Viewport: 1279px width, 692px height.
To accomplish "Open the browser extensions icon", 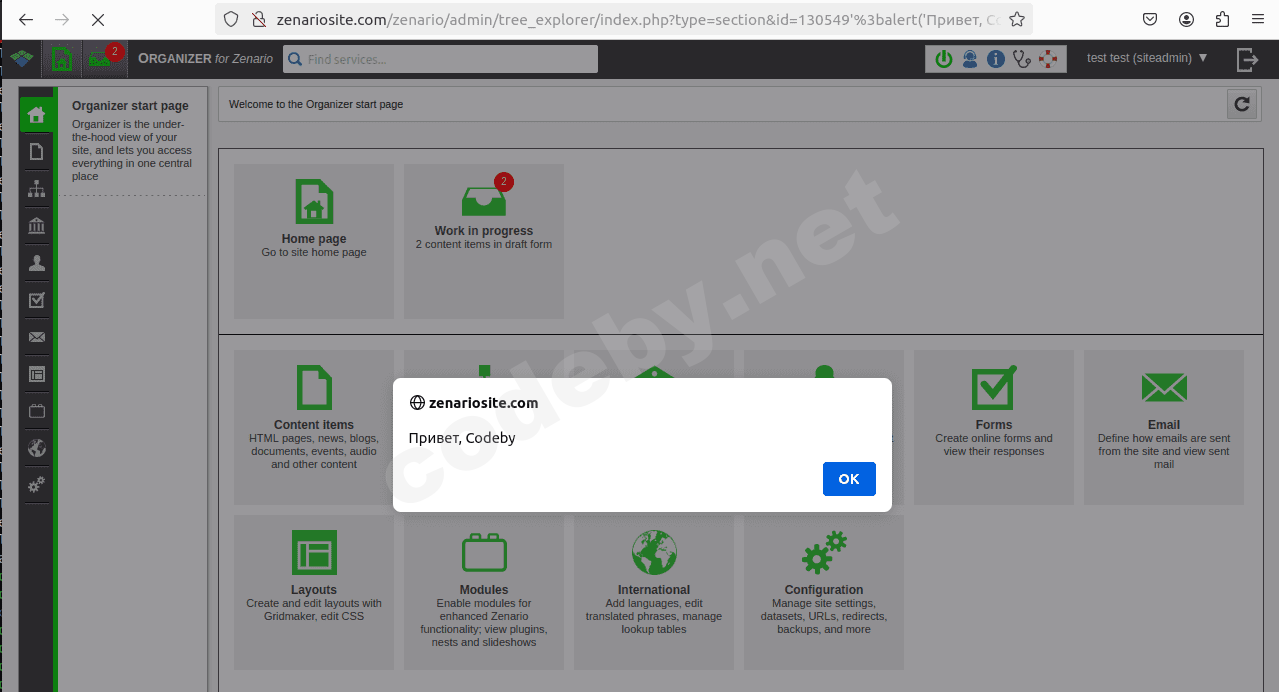I will point(1222,19).
